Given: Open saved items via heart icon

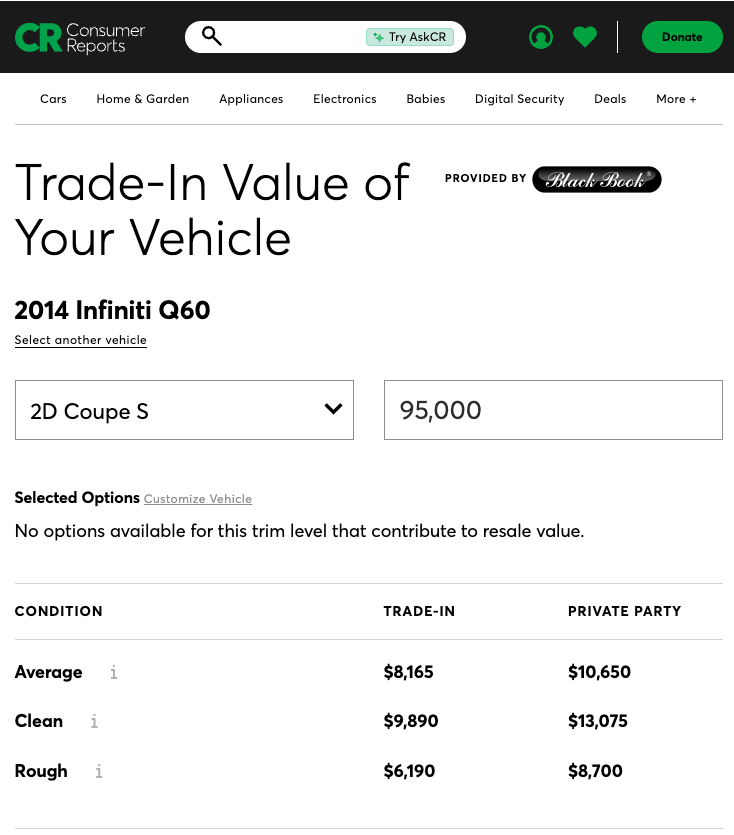Looking at the screenshot, I should 584,36.
